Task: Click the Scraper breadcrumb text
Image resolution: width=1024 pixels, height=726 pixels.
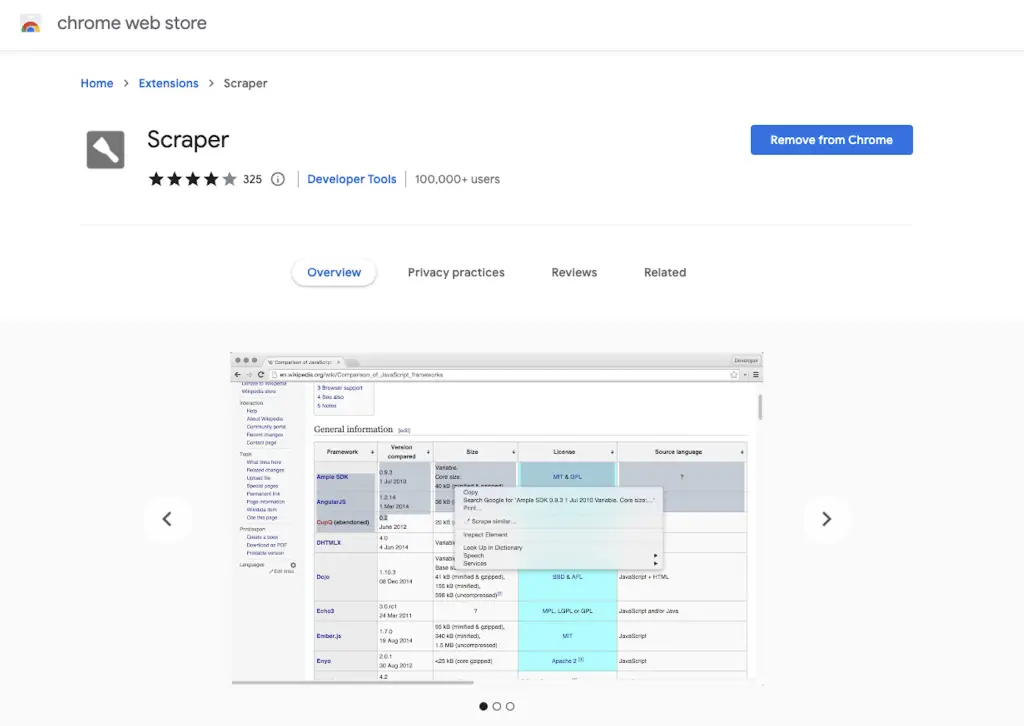Action: pyautogui.click(x=246, y=83)
